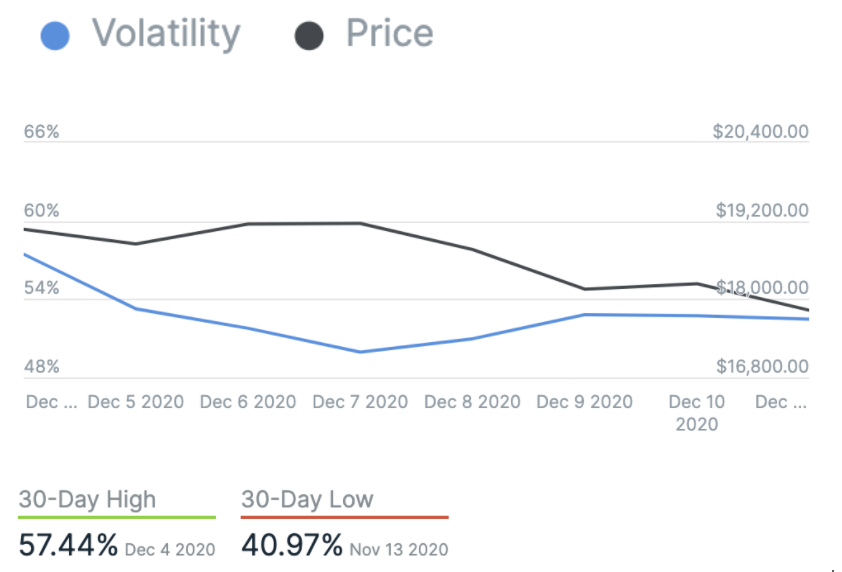This screenshot has width=842, height=572.
Task: Click the 48% volatility axis label
Action: click(x=42, y=367)
